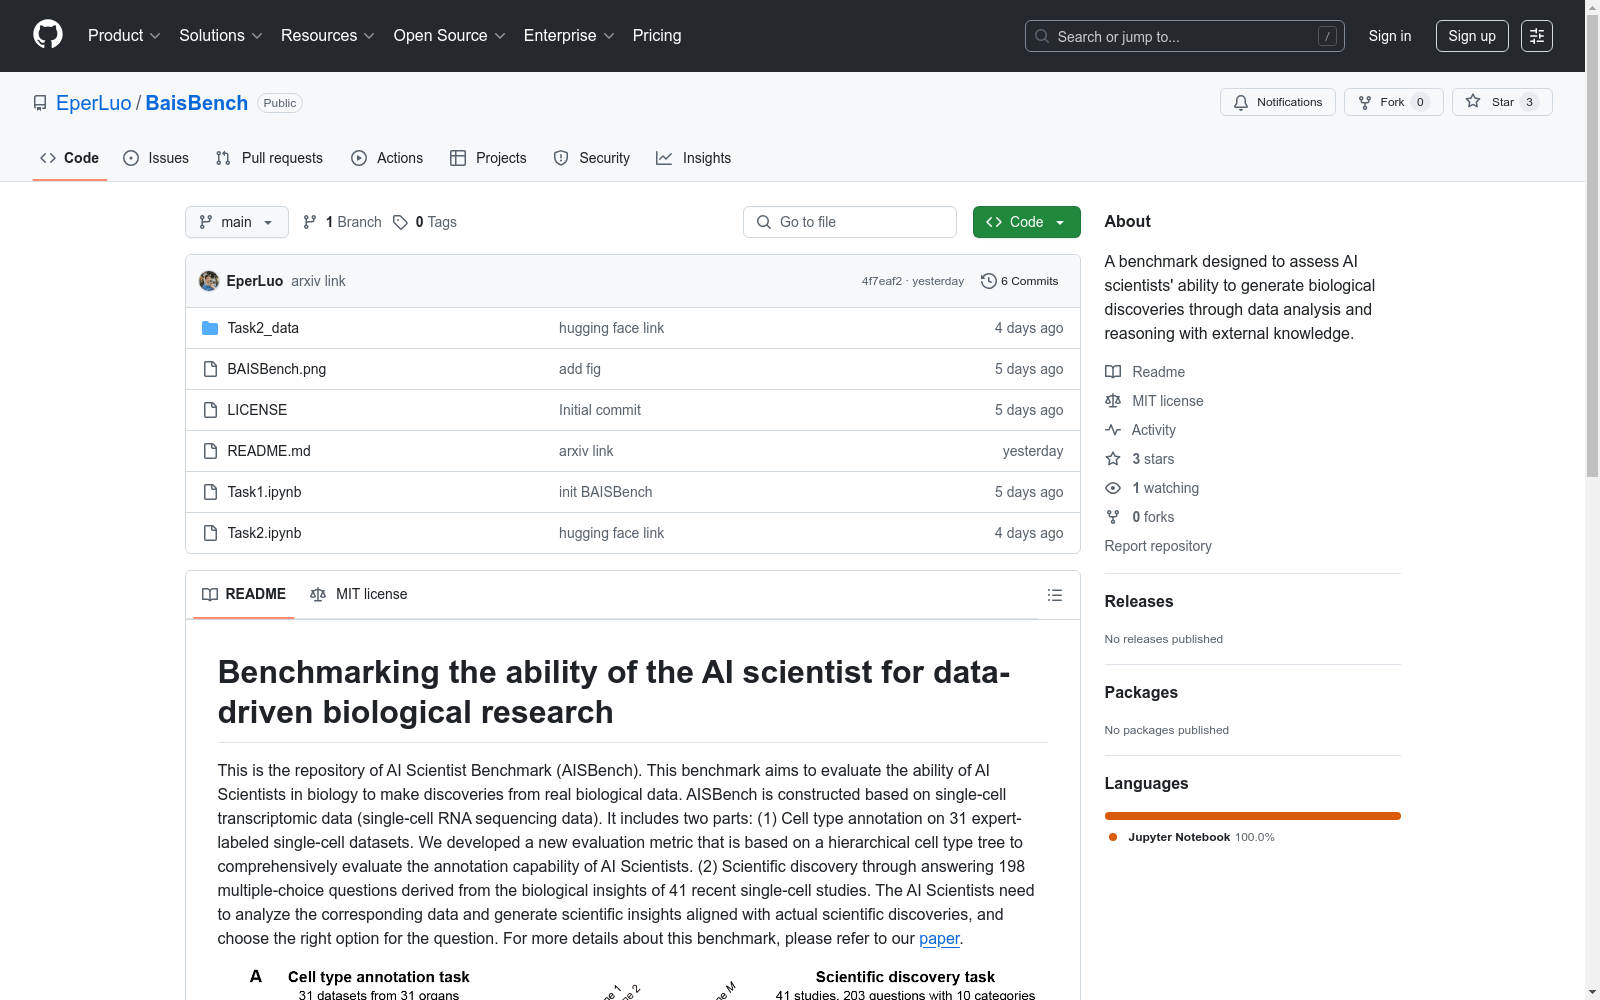This screenshot has height=1000, width=1600.
Task: Open the main branch selector dropdown
Action: (x=237, y=222)
